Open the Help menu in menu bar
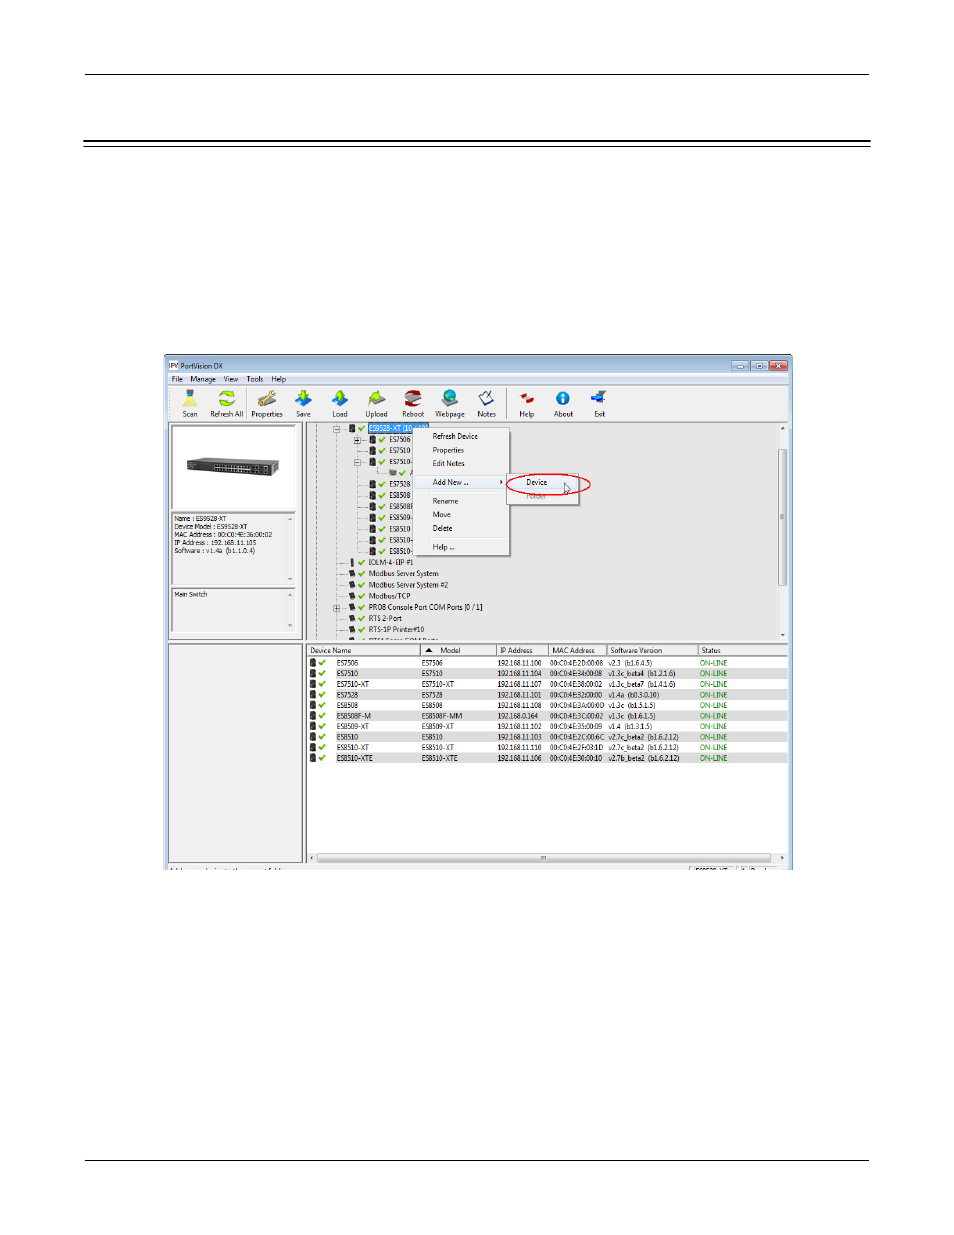Image resolution: width=954 pixels, height=1235 pixels. (x=279, y=379)
